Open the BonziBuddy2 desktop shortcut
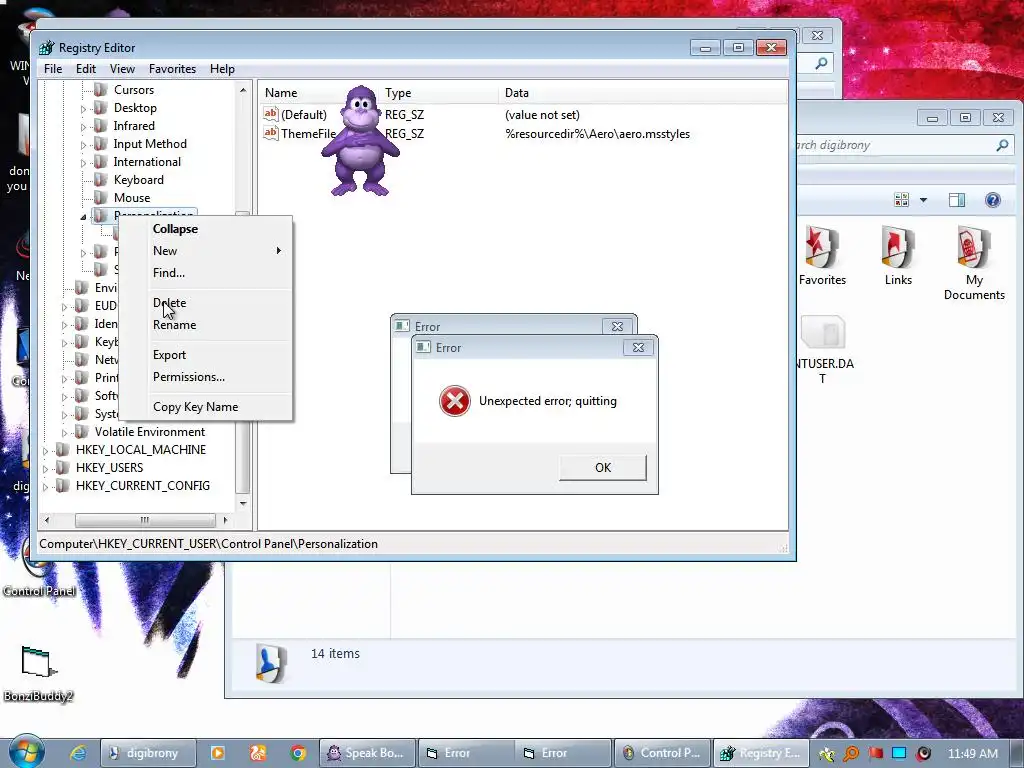The image size is (1024, 768). click(38, 674)
